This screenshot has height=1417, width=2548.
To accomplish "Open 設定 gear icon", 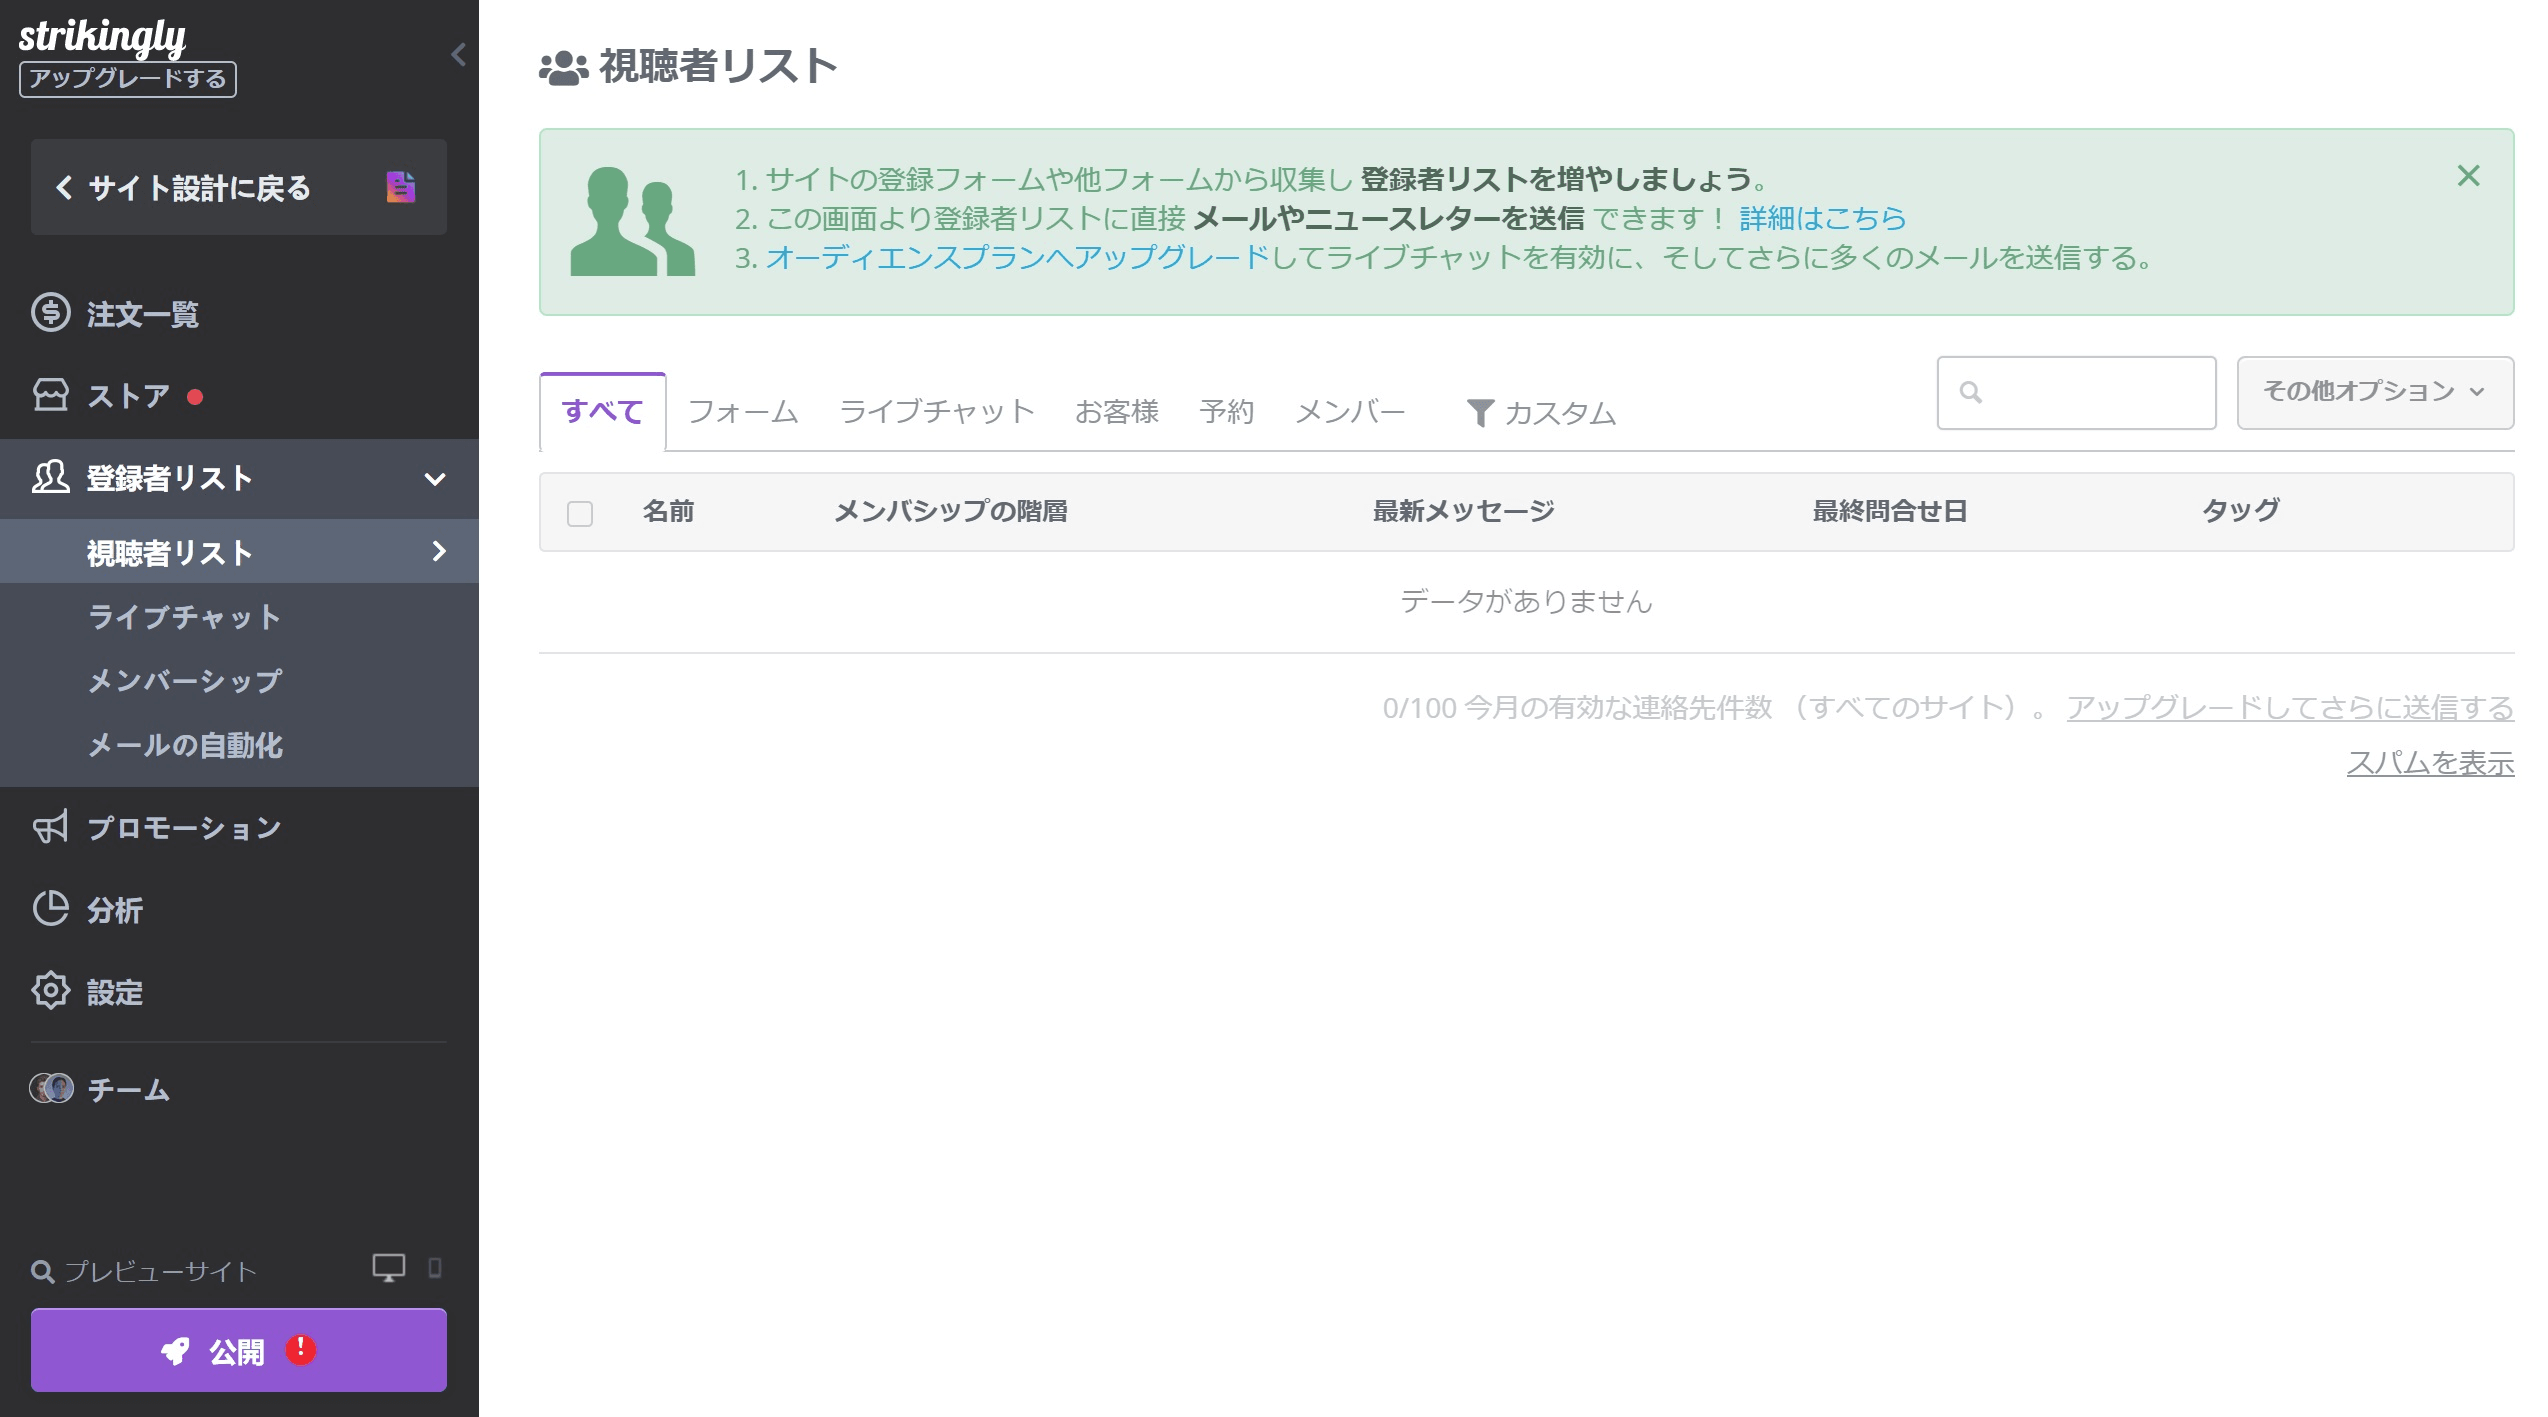I will pyautogui.click(x=50, y=991).
